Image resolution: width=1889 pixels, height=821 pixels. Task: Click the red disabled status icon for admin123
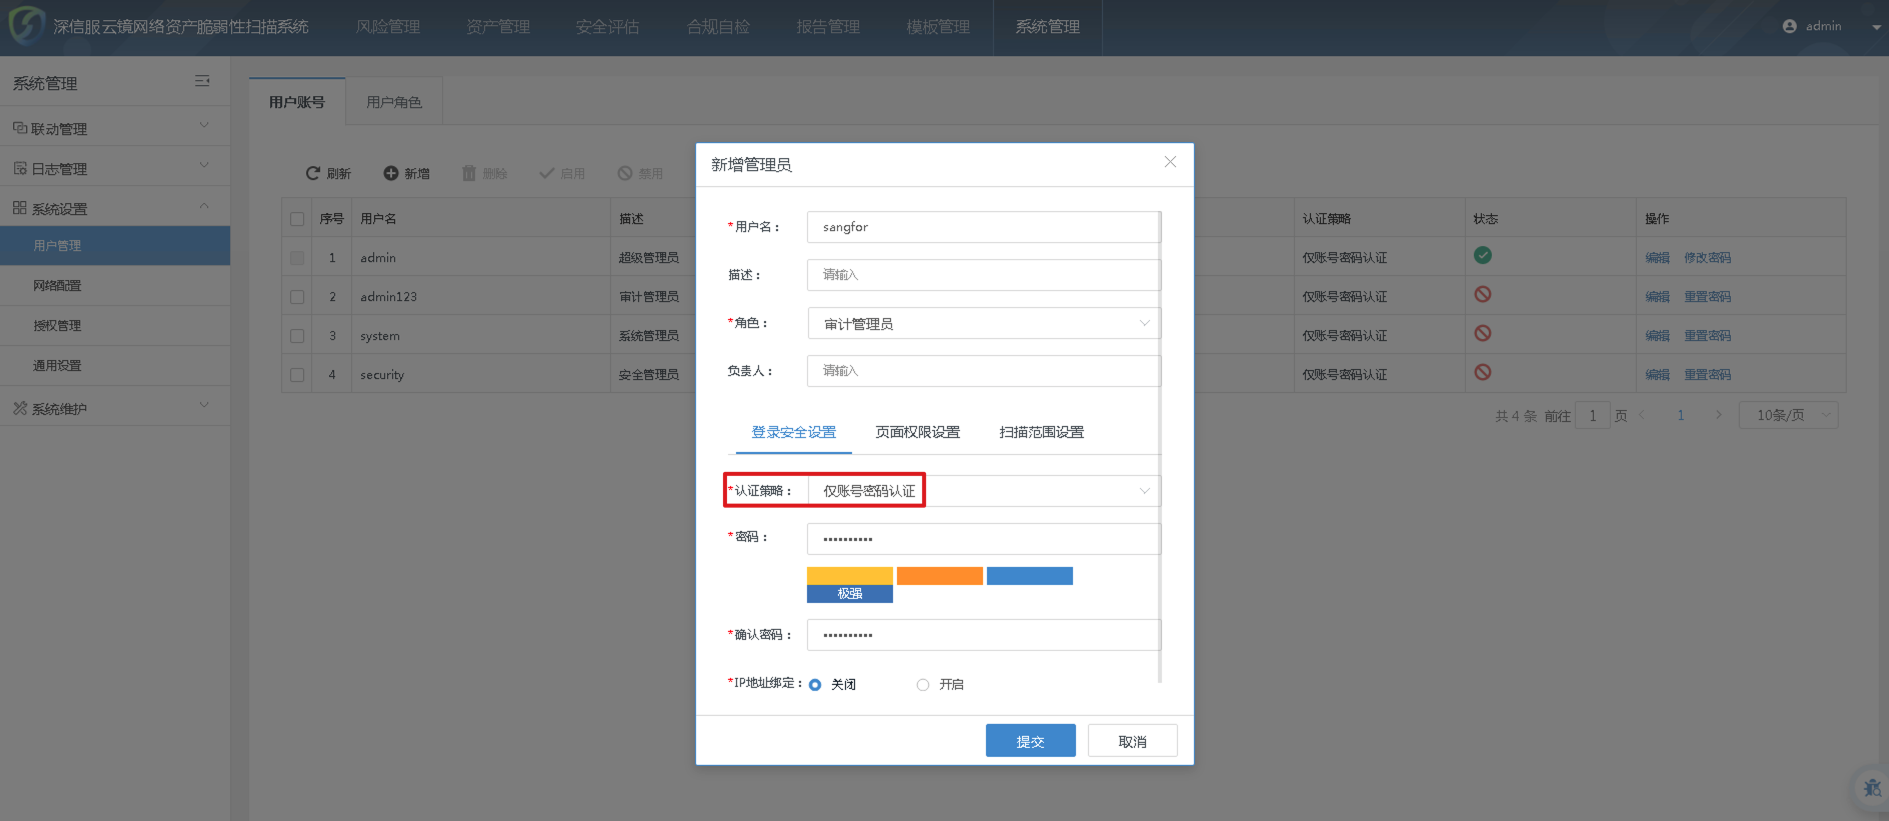(x=1483, y=294)
